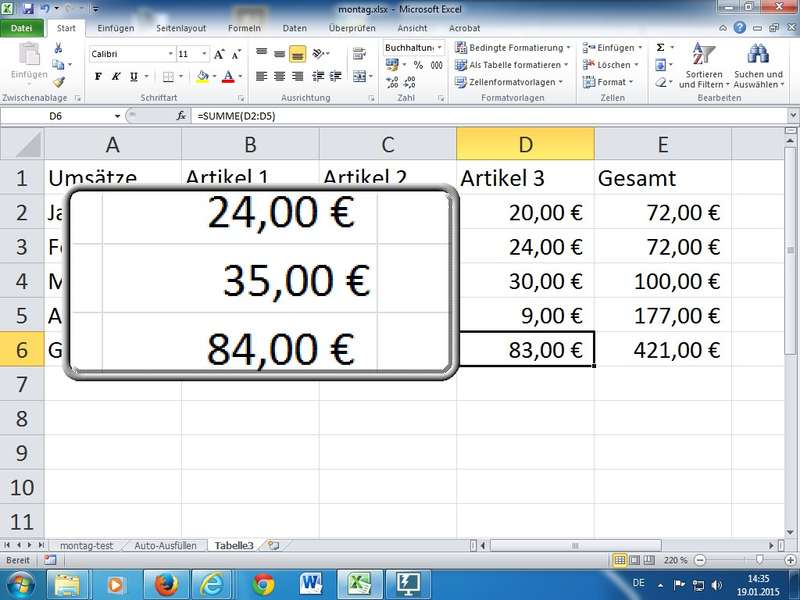Select cell E6 showing 421,00 €
This screenshot has width=800, height=600.
[x=662, y=350]
